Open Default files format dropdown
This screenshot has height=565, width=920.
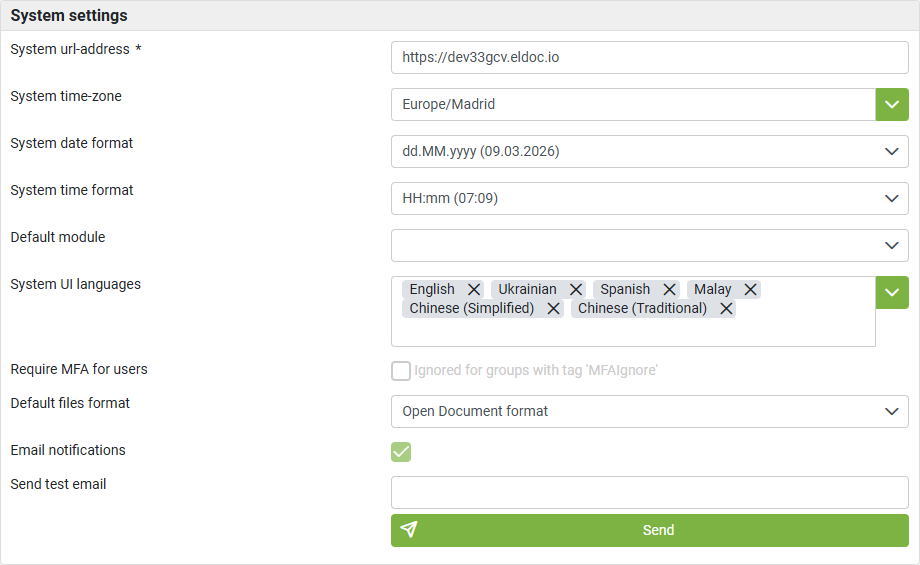(650, 411)
